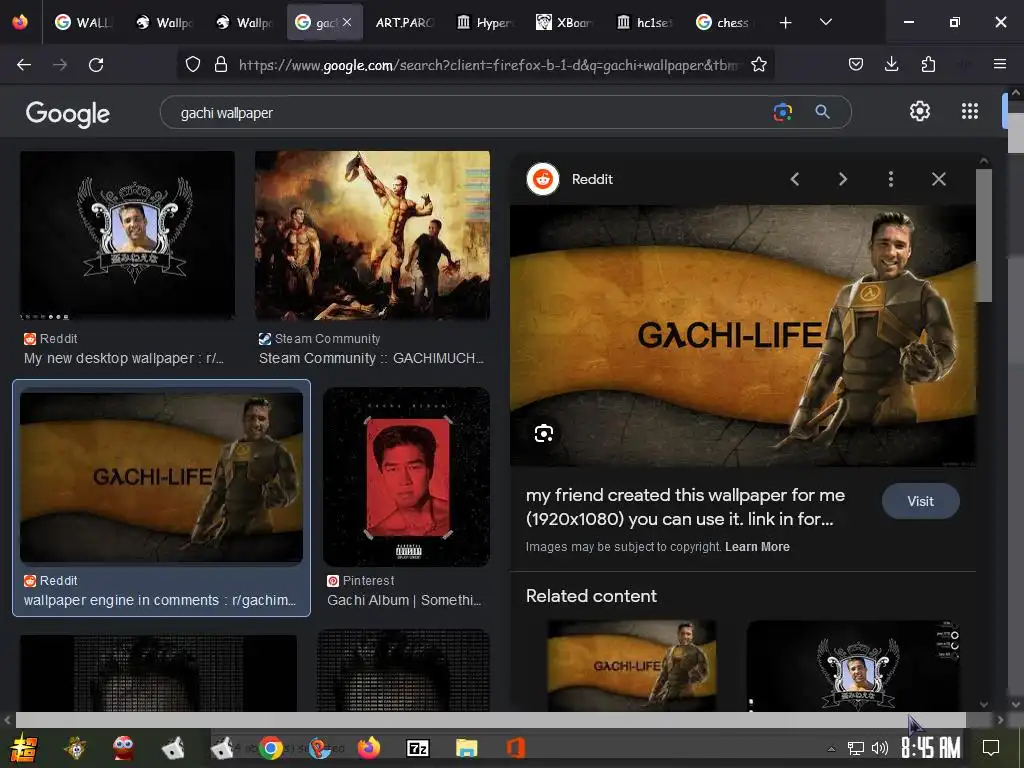The height and width of the screenshot is (768, 1024).
Task: Open 'my friend created this wallpaper' title link
Action: tap(685, 507)
